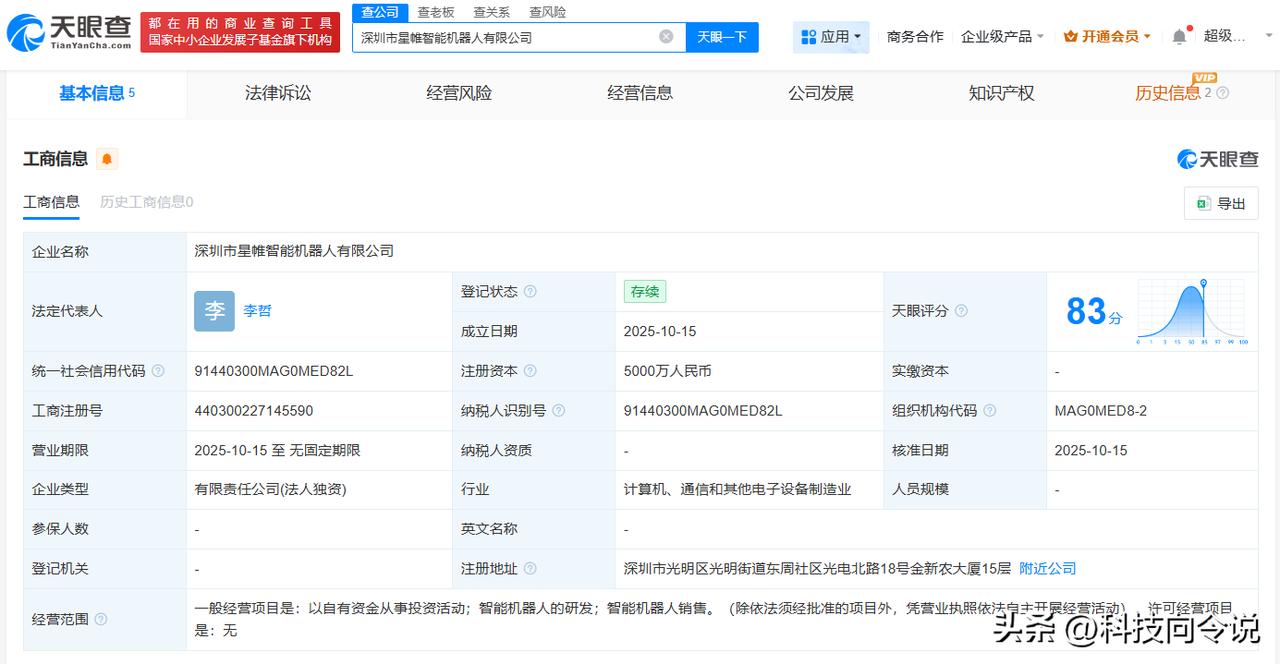Image resolution: width=1280 pixels, height=664 pixels.
Task: Expand the 应用 dropdown menu
Action: (x=831, y=37)
